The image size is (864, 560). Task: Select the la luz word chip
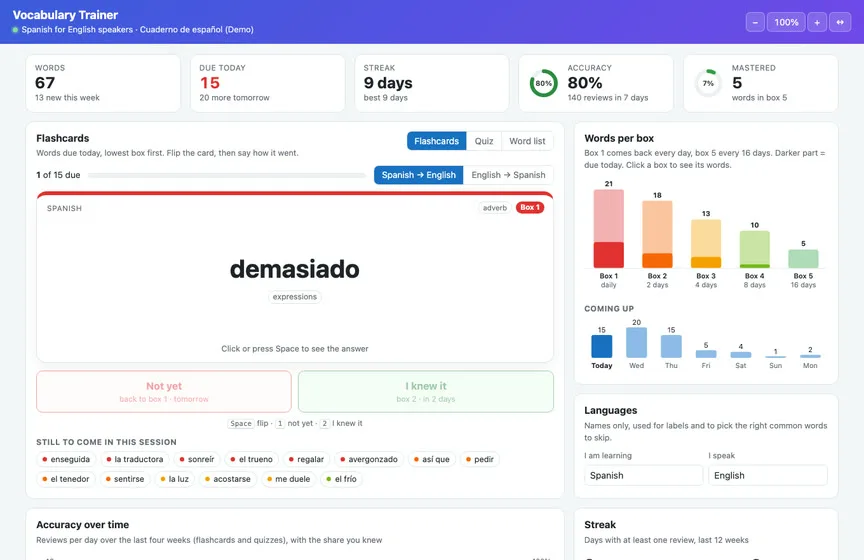point(174,479)
